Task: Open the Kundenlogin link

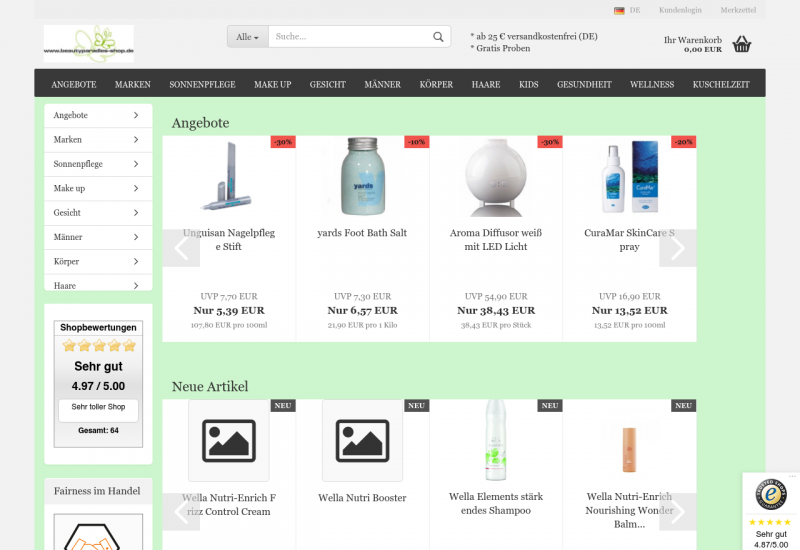Action: coord(680,10)
